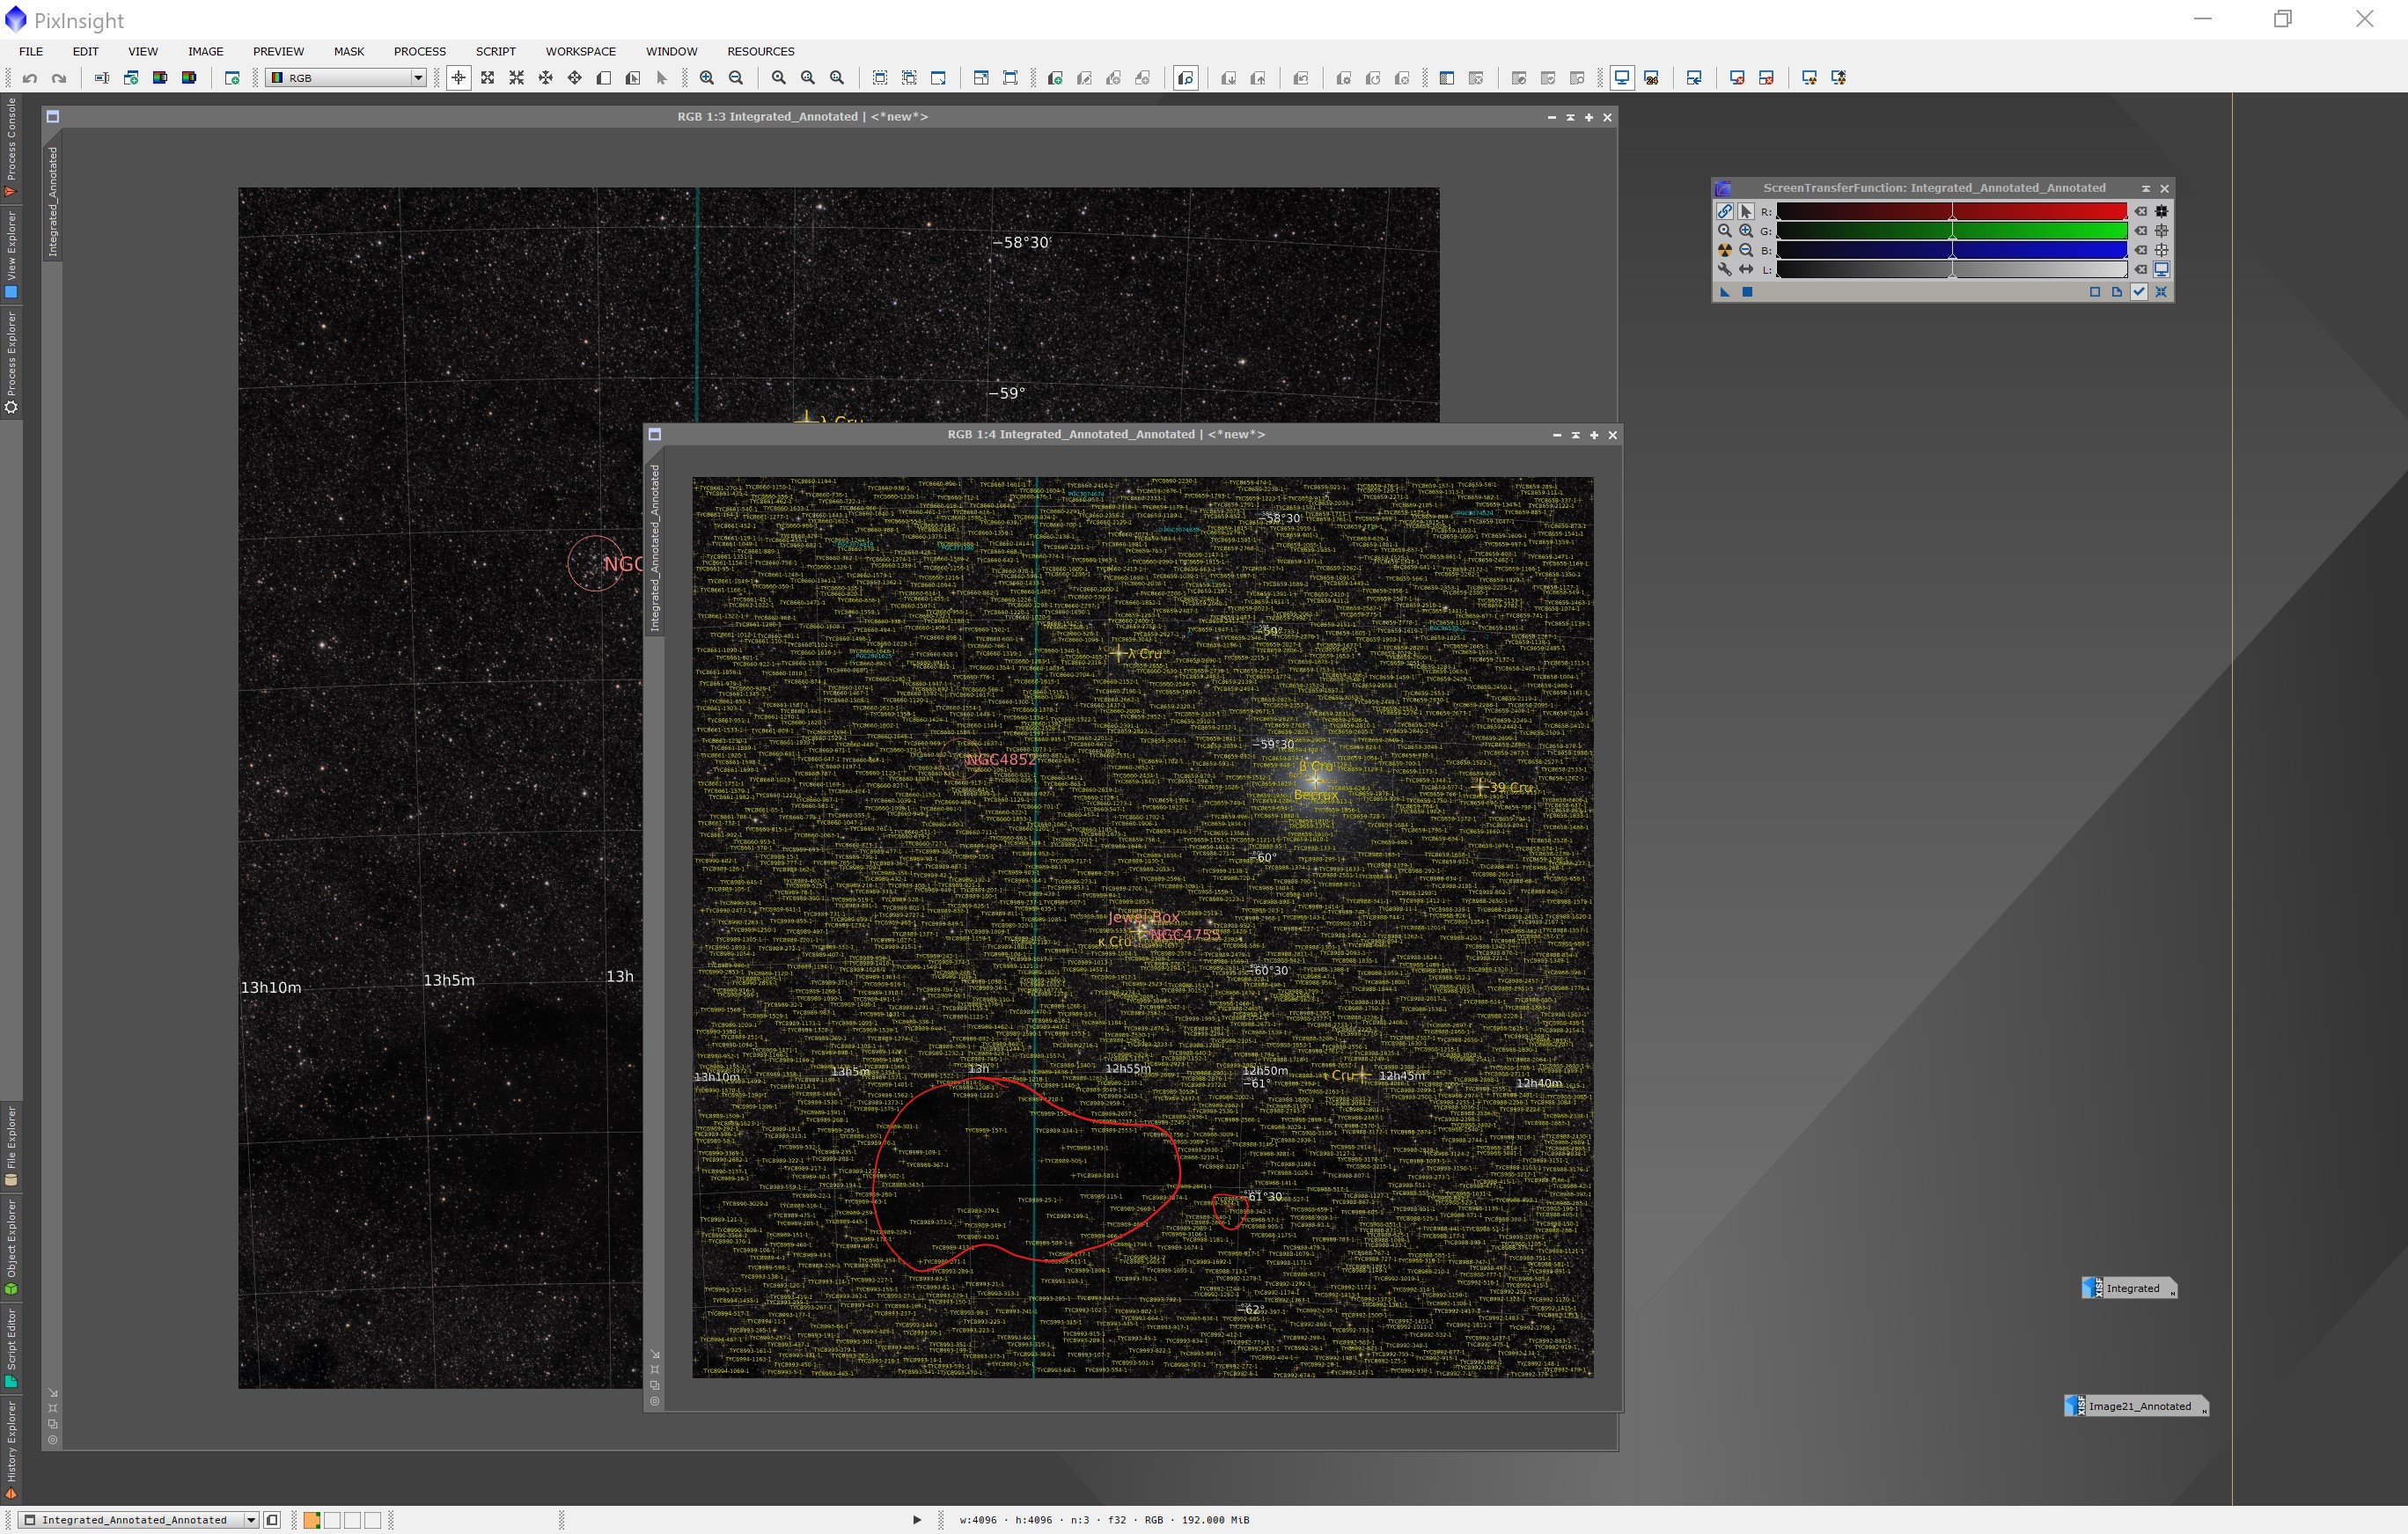
Task: Click the Zoom Out magnifier toolbar icon
Action: click(736, 78)
